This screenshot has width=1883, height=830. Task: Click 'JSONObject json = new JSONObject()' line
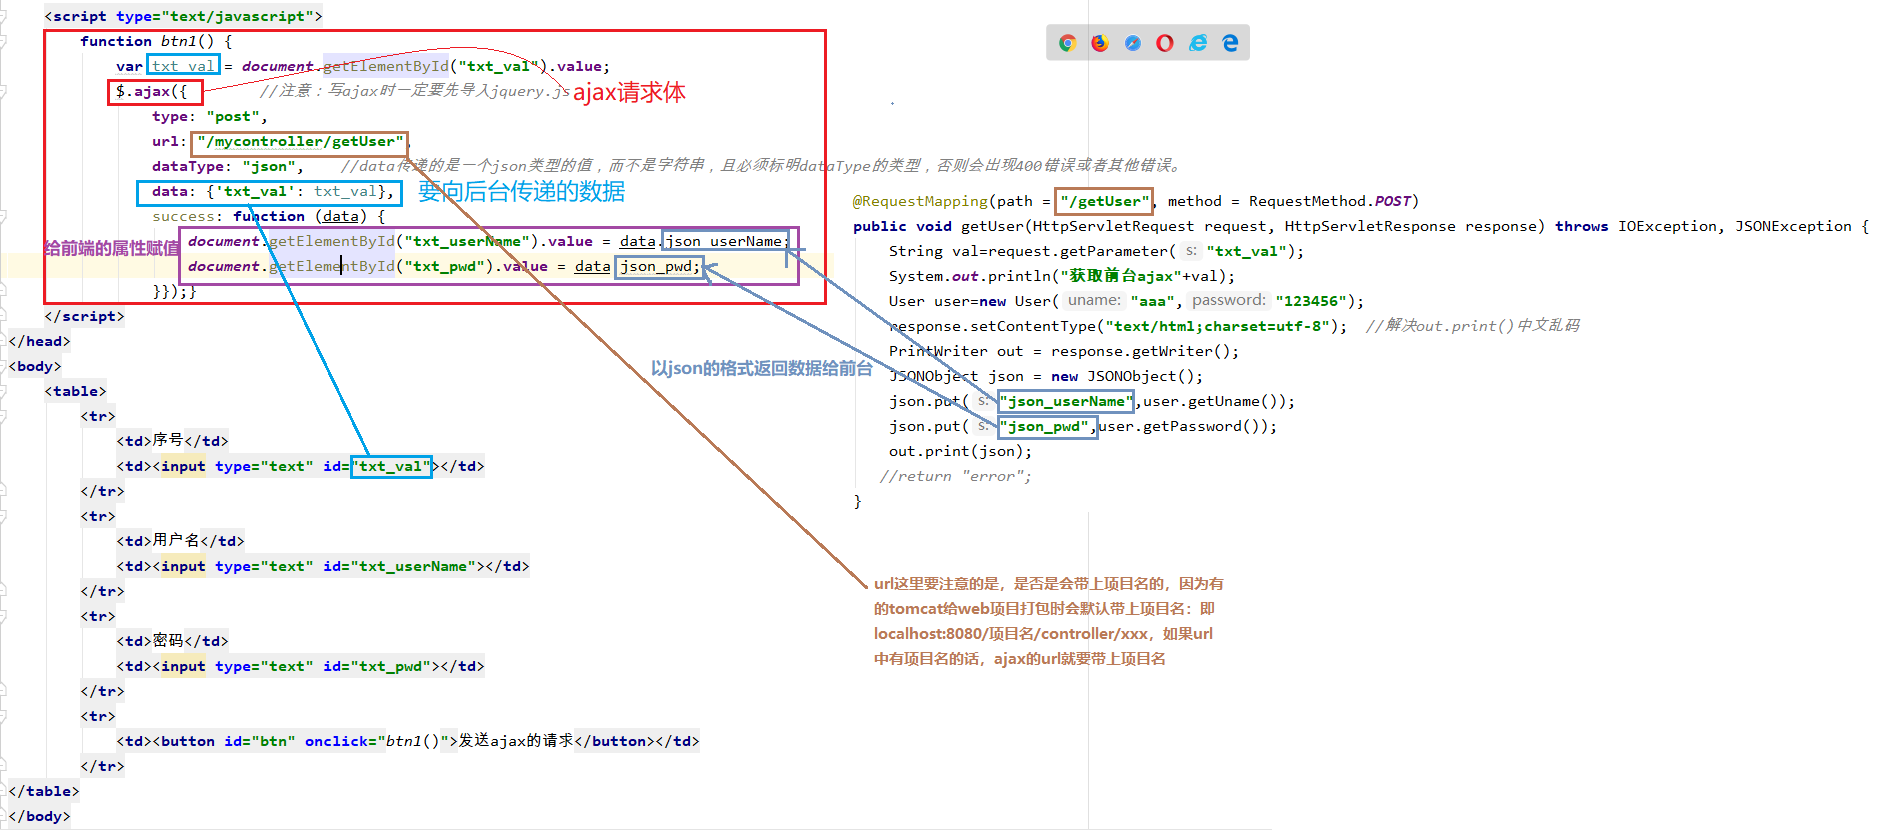1046,377
